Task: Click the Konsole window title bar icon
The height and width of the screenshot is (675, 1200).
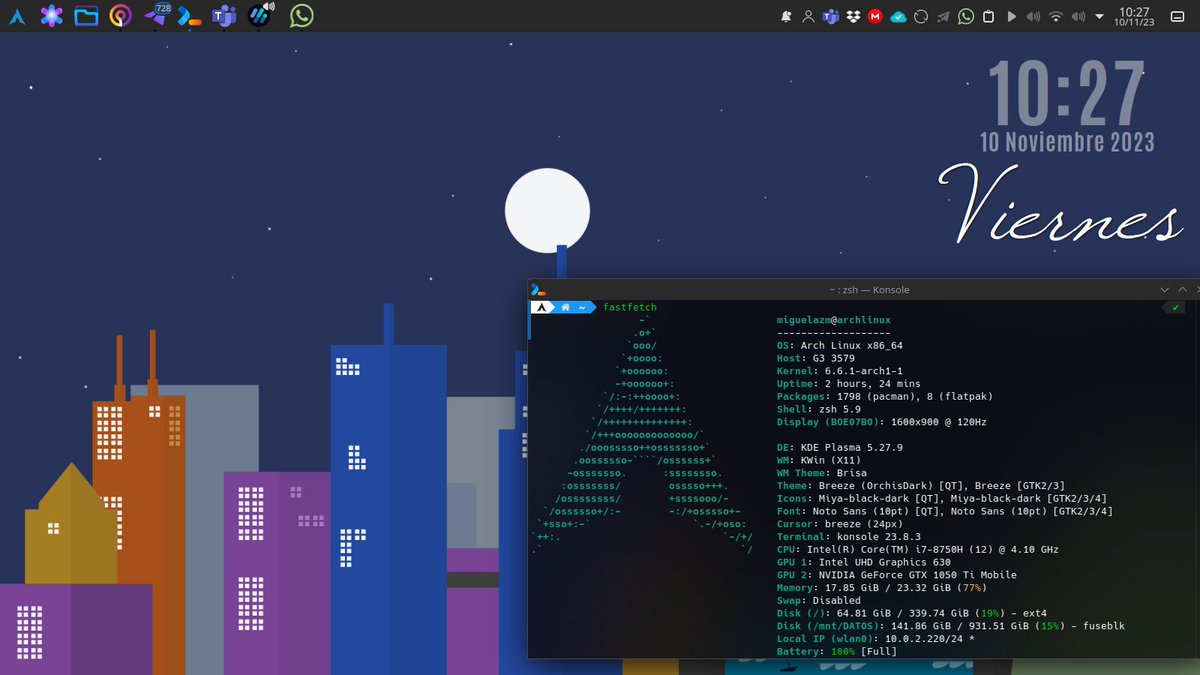Action: pyautogui.click(x=537, y=289)
